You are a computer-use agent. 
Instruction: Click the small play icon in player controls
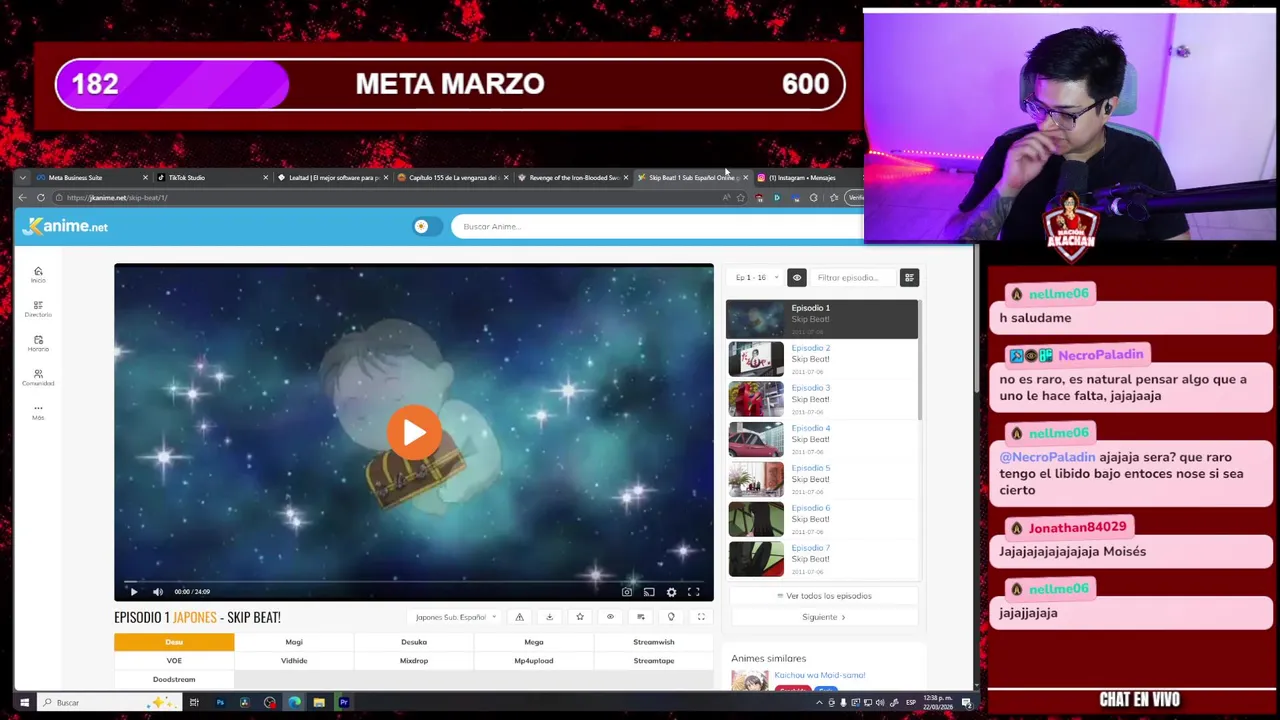(133, 592)
